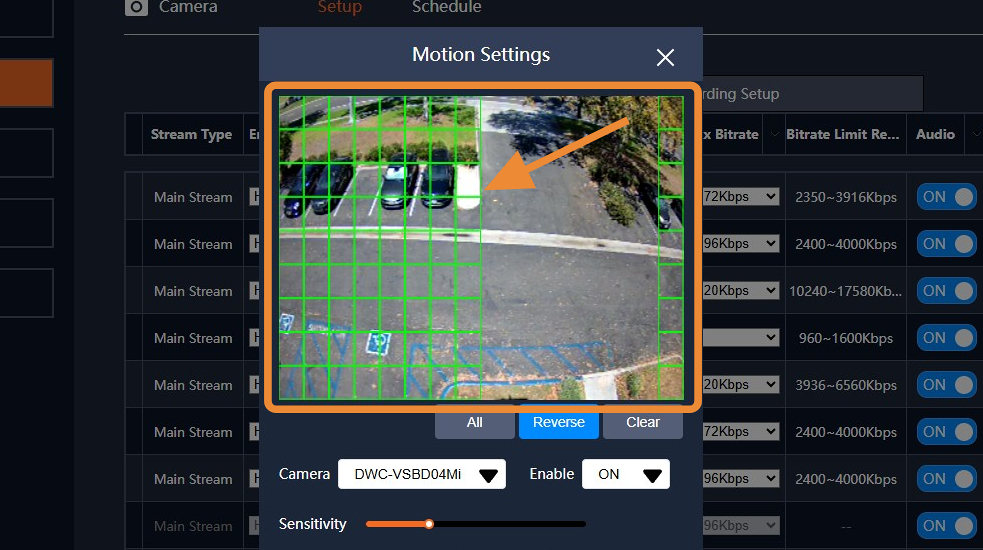Open the Camera dropdown DWC-VSBD04Mi
The image size is (983, 550).
point(421,474)
